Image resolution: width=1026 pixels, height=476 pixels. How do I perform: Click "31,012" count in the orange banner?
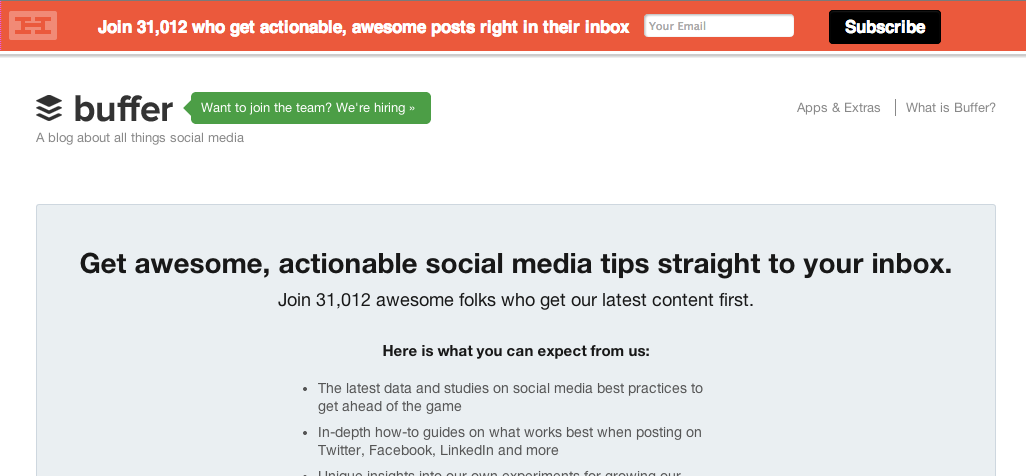click(x=162, y=27)
